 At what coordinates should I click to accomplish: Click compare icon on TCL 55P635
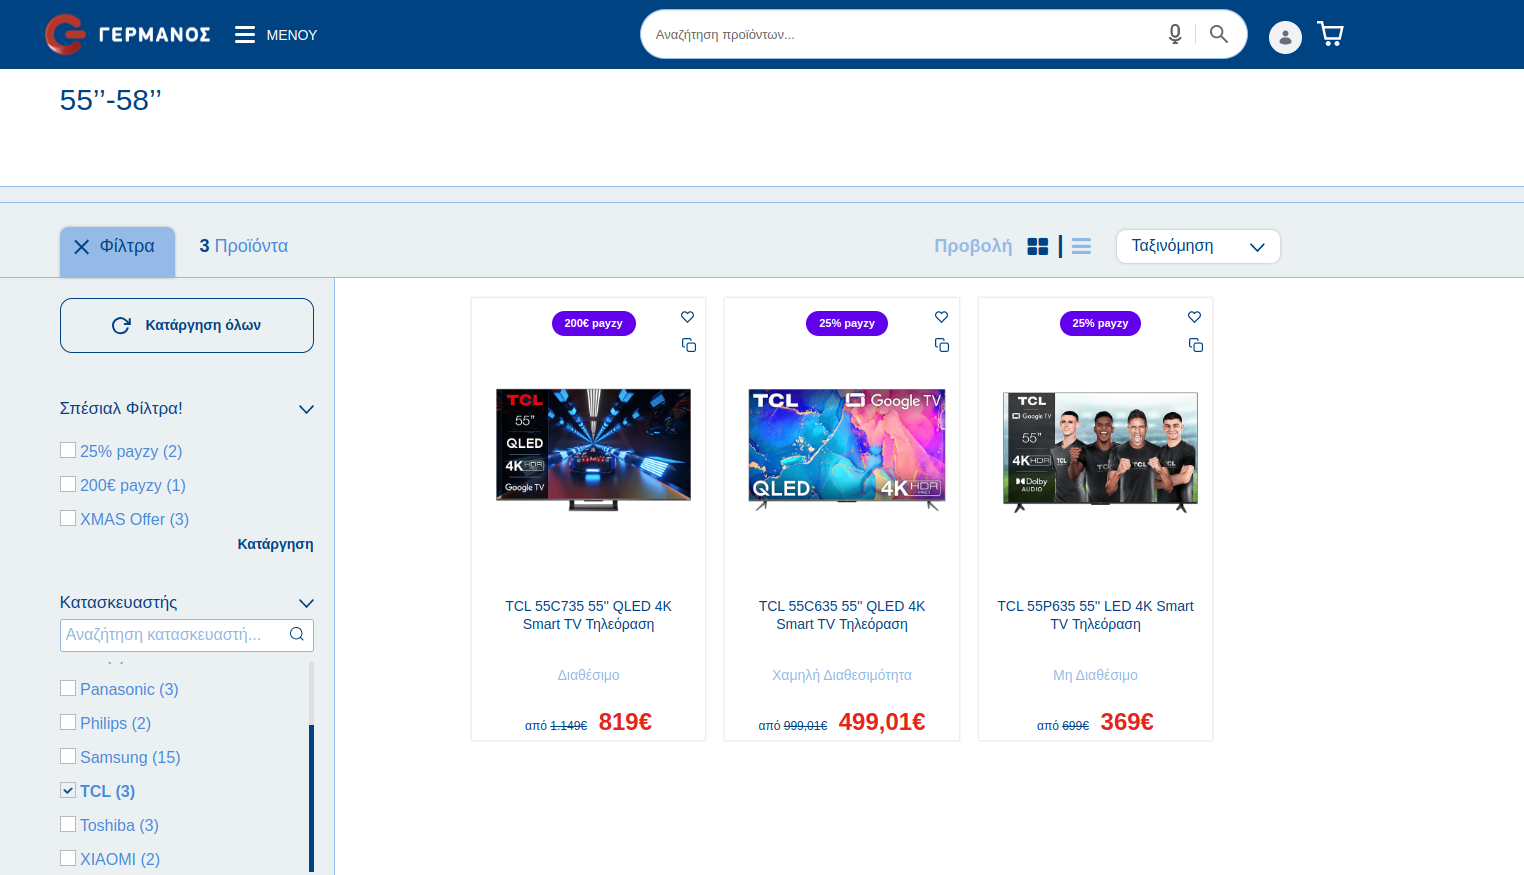pyautogui.click(x=1196, y=345)
